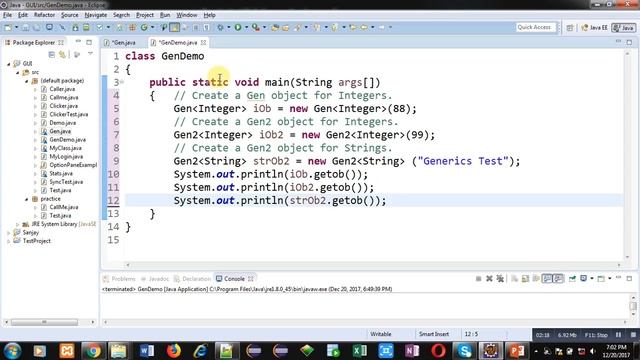Image resolution: width=640 pixels, height=360 pixels.
Task: Toggle Mark Occurrences highlighted toolbar button
Action: click(x=174, y=27)
